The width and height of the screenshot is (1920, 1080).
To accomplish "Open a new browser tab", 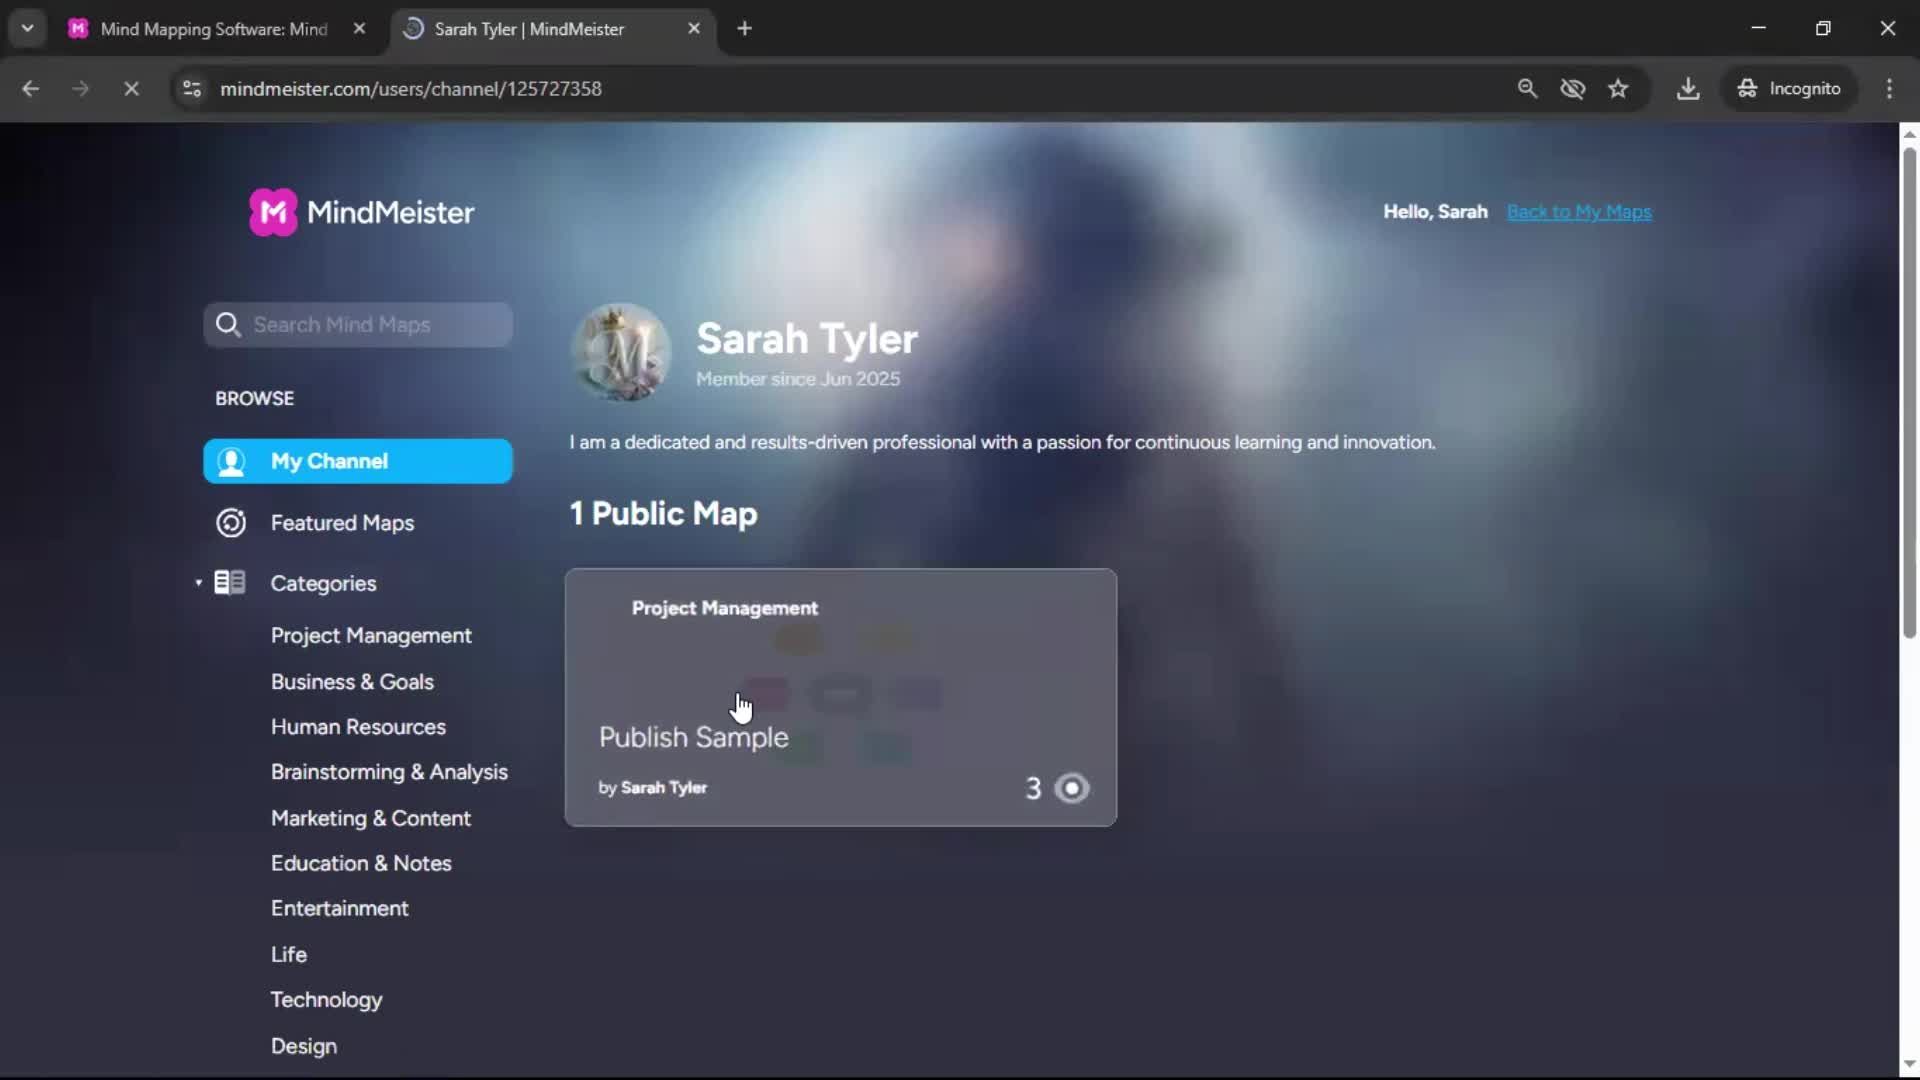I will [744, 29].
